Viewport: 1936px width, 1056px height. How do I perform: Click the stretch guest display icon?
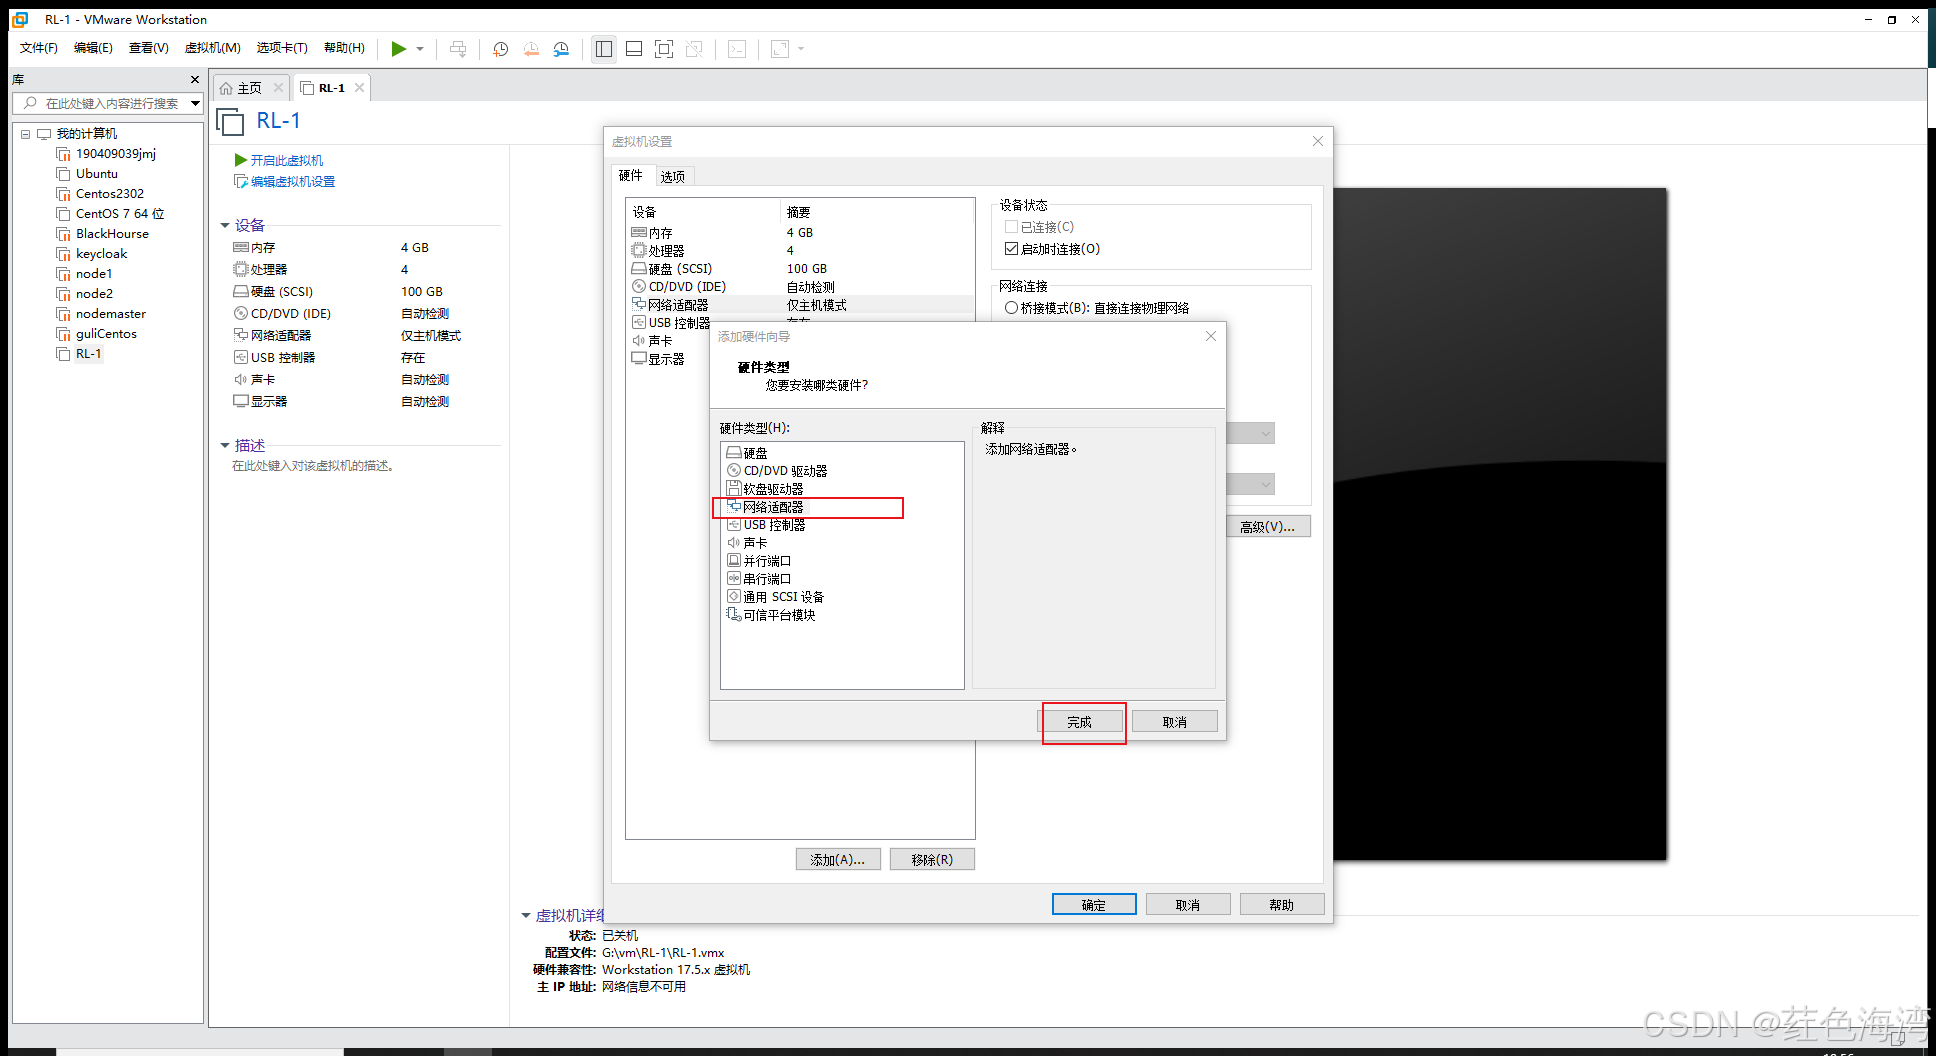780,49
